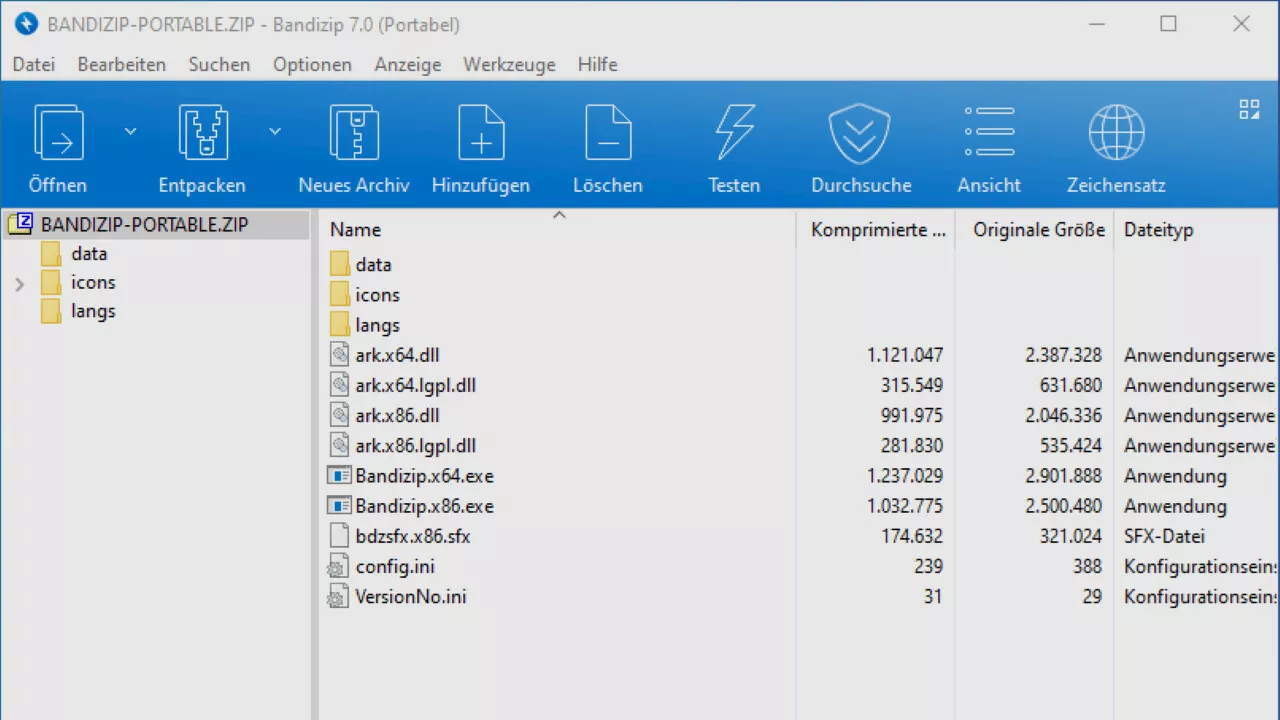Click original size 2.901.888 cell

click(1063, 476)
